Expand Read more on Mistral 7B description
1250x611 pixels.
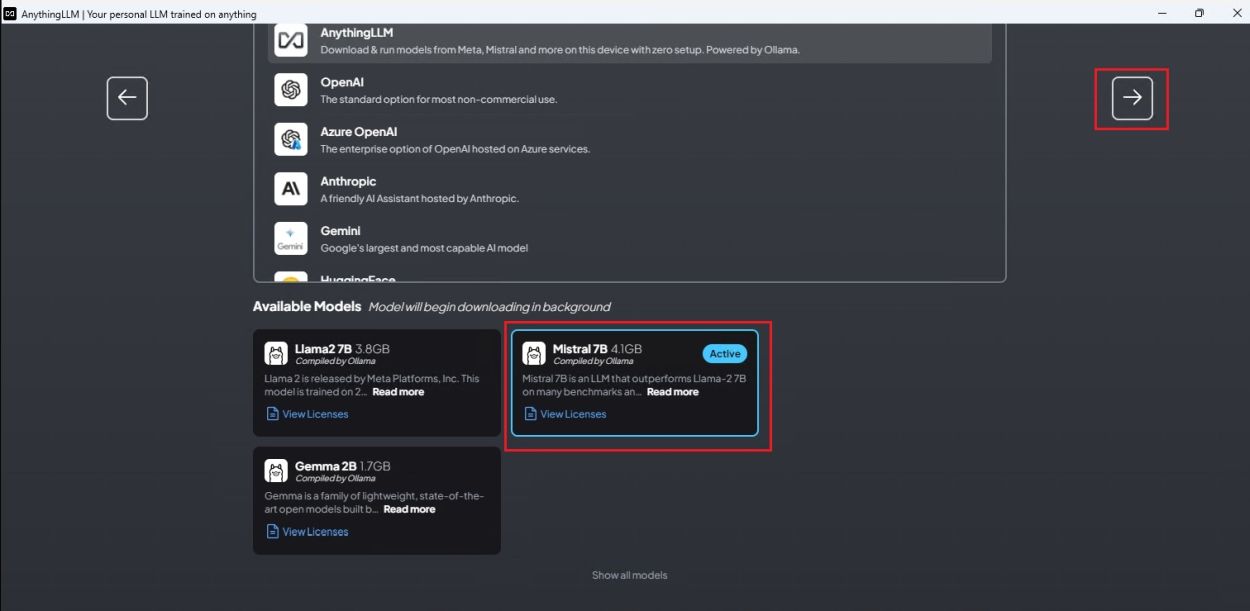[x=672, y=391]
